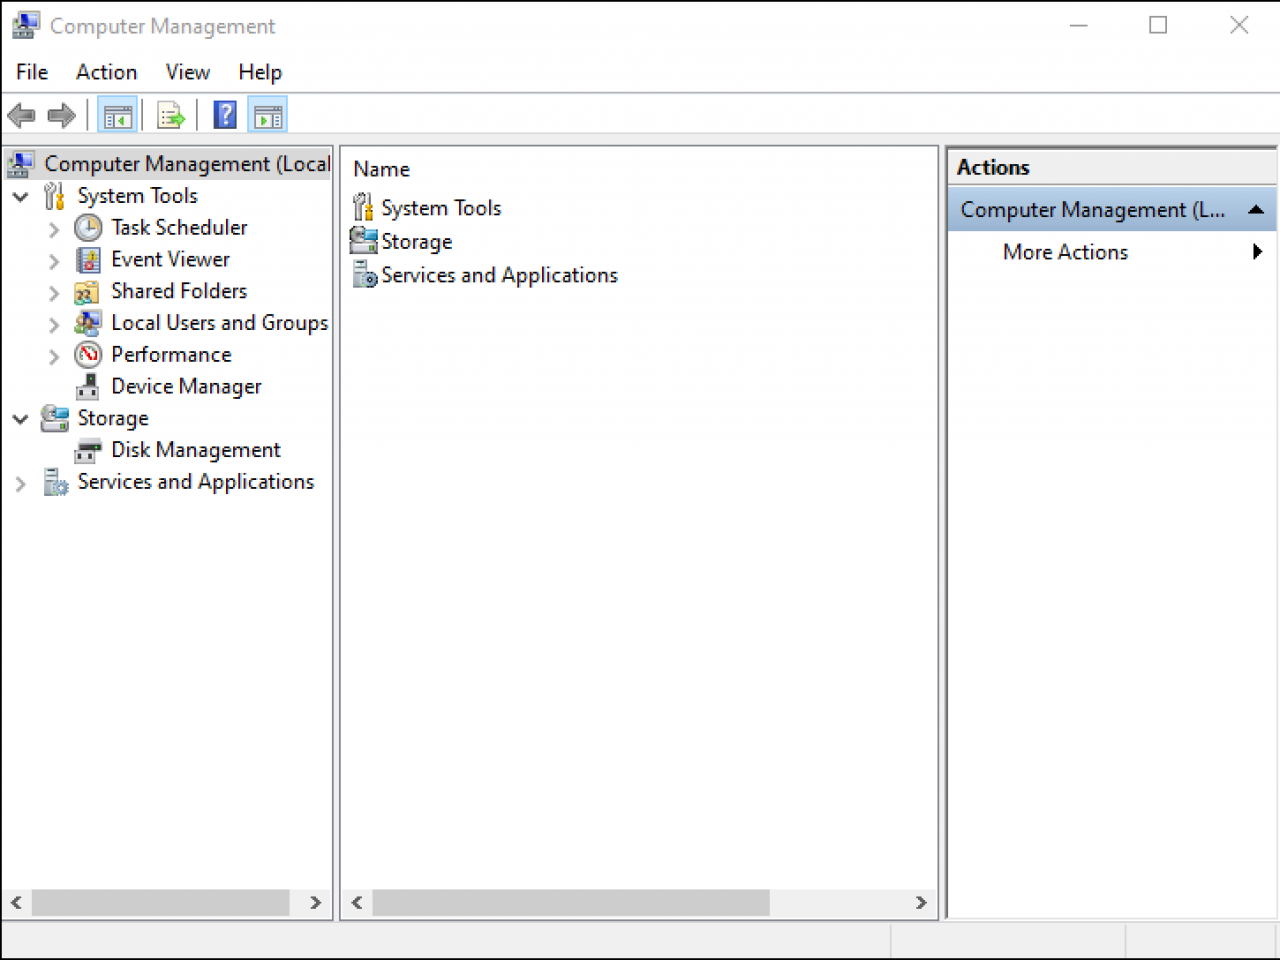Expand the Shared Folders node
The height and width of the screenshot is (960, 1280).
point(53,291)
